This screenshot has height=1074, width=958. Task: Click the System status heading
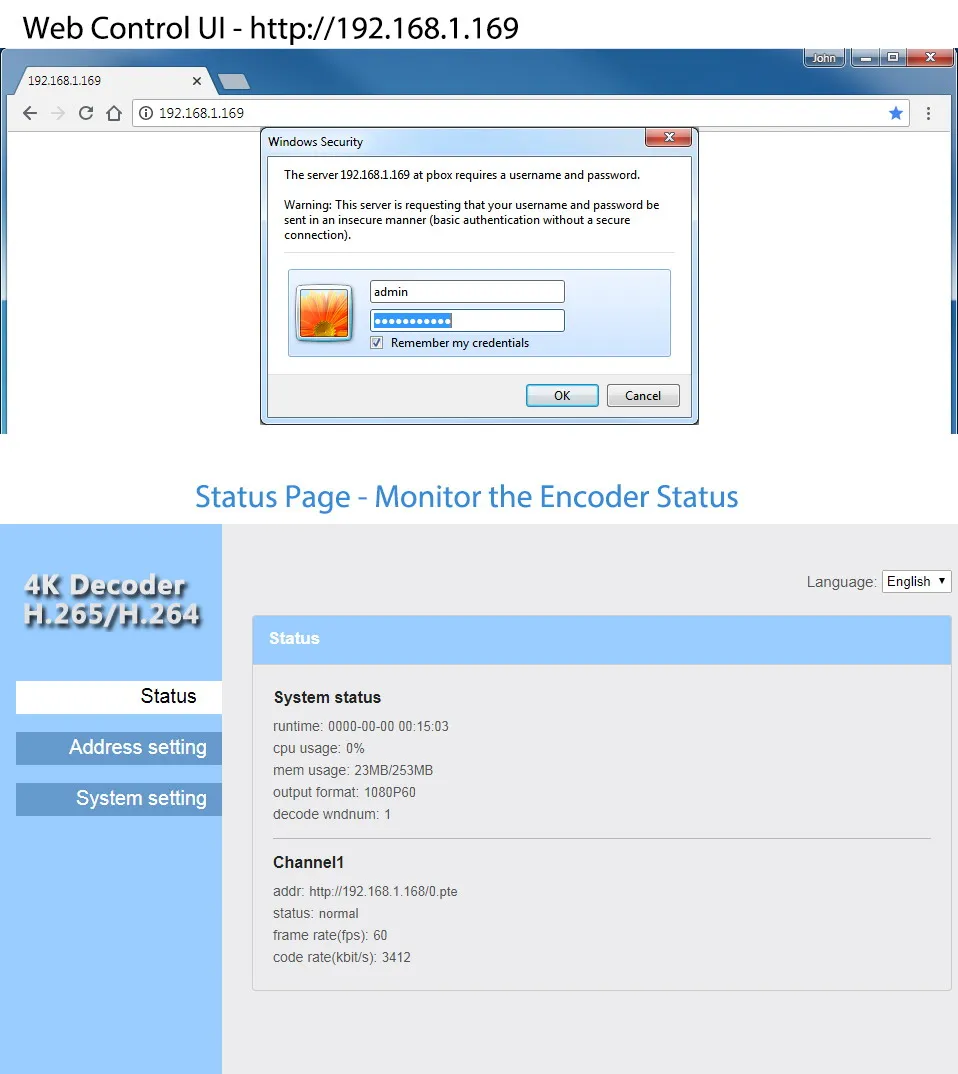[327, 697]
